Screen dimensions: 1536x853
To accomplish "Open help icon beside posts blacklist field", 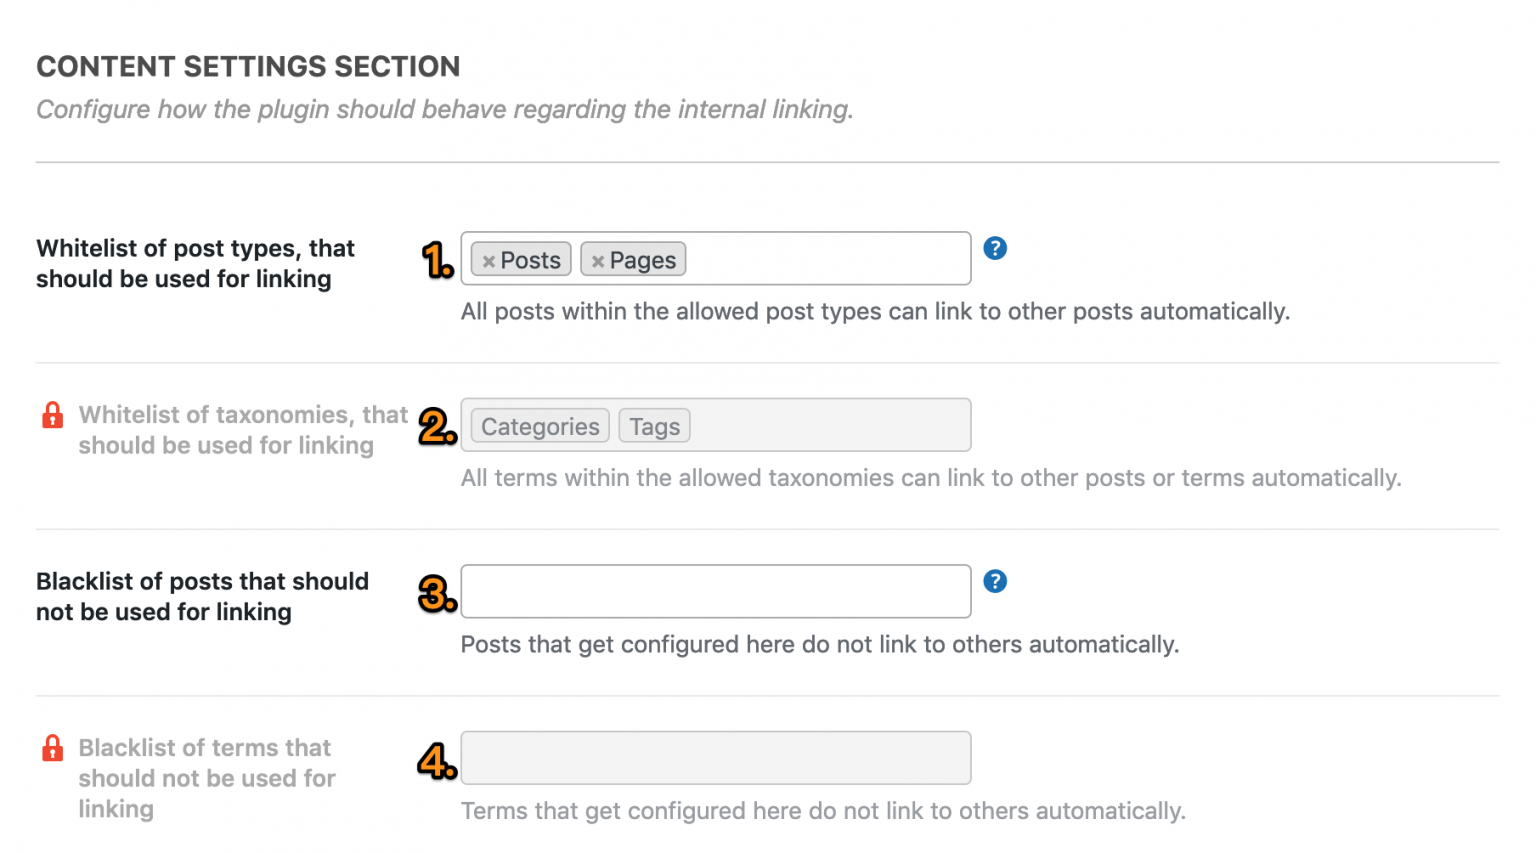I will tap(995, 581).
